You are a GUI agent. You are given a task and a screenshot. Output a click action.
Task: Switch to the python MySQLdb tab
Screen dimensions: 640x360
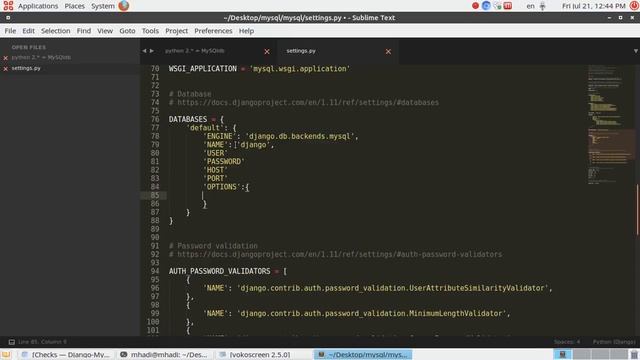tap(195, 51)
